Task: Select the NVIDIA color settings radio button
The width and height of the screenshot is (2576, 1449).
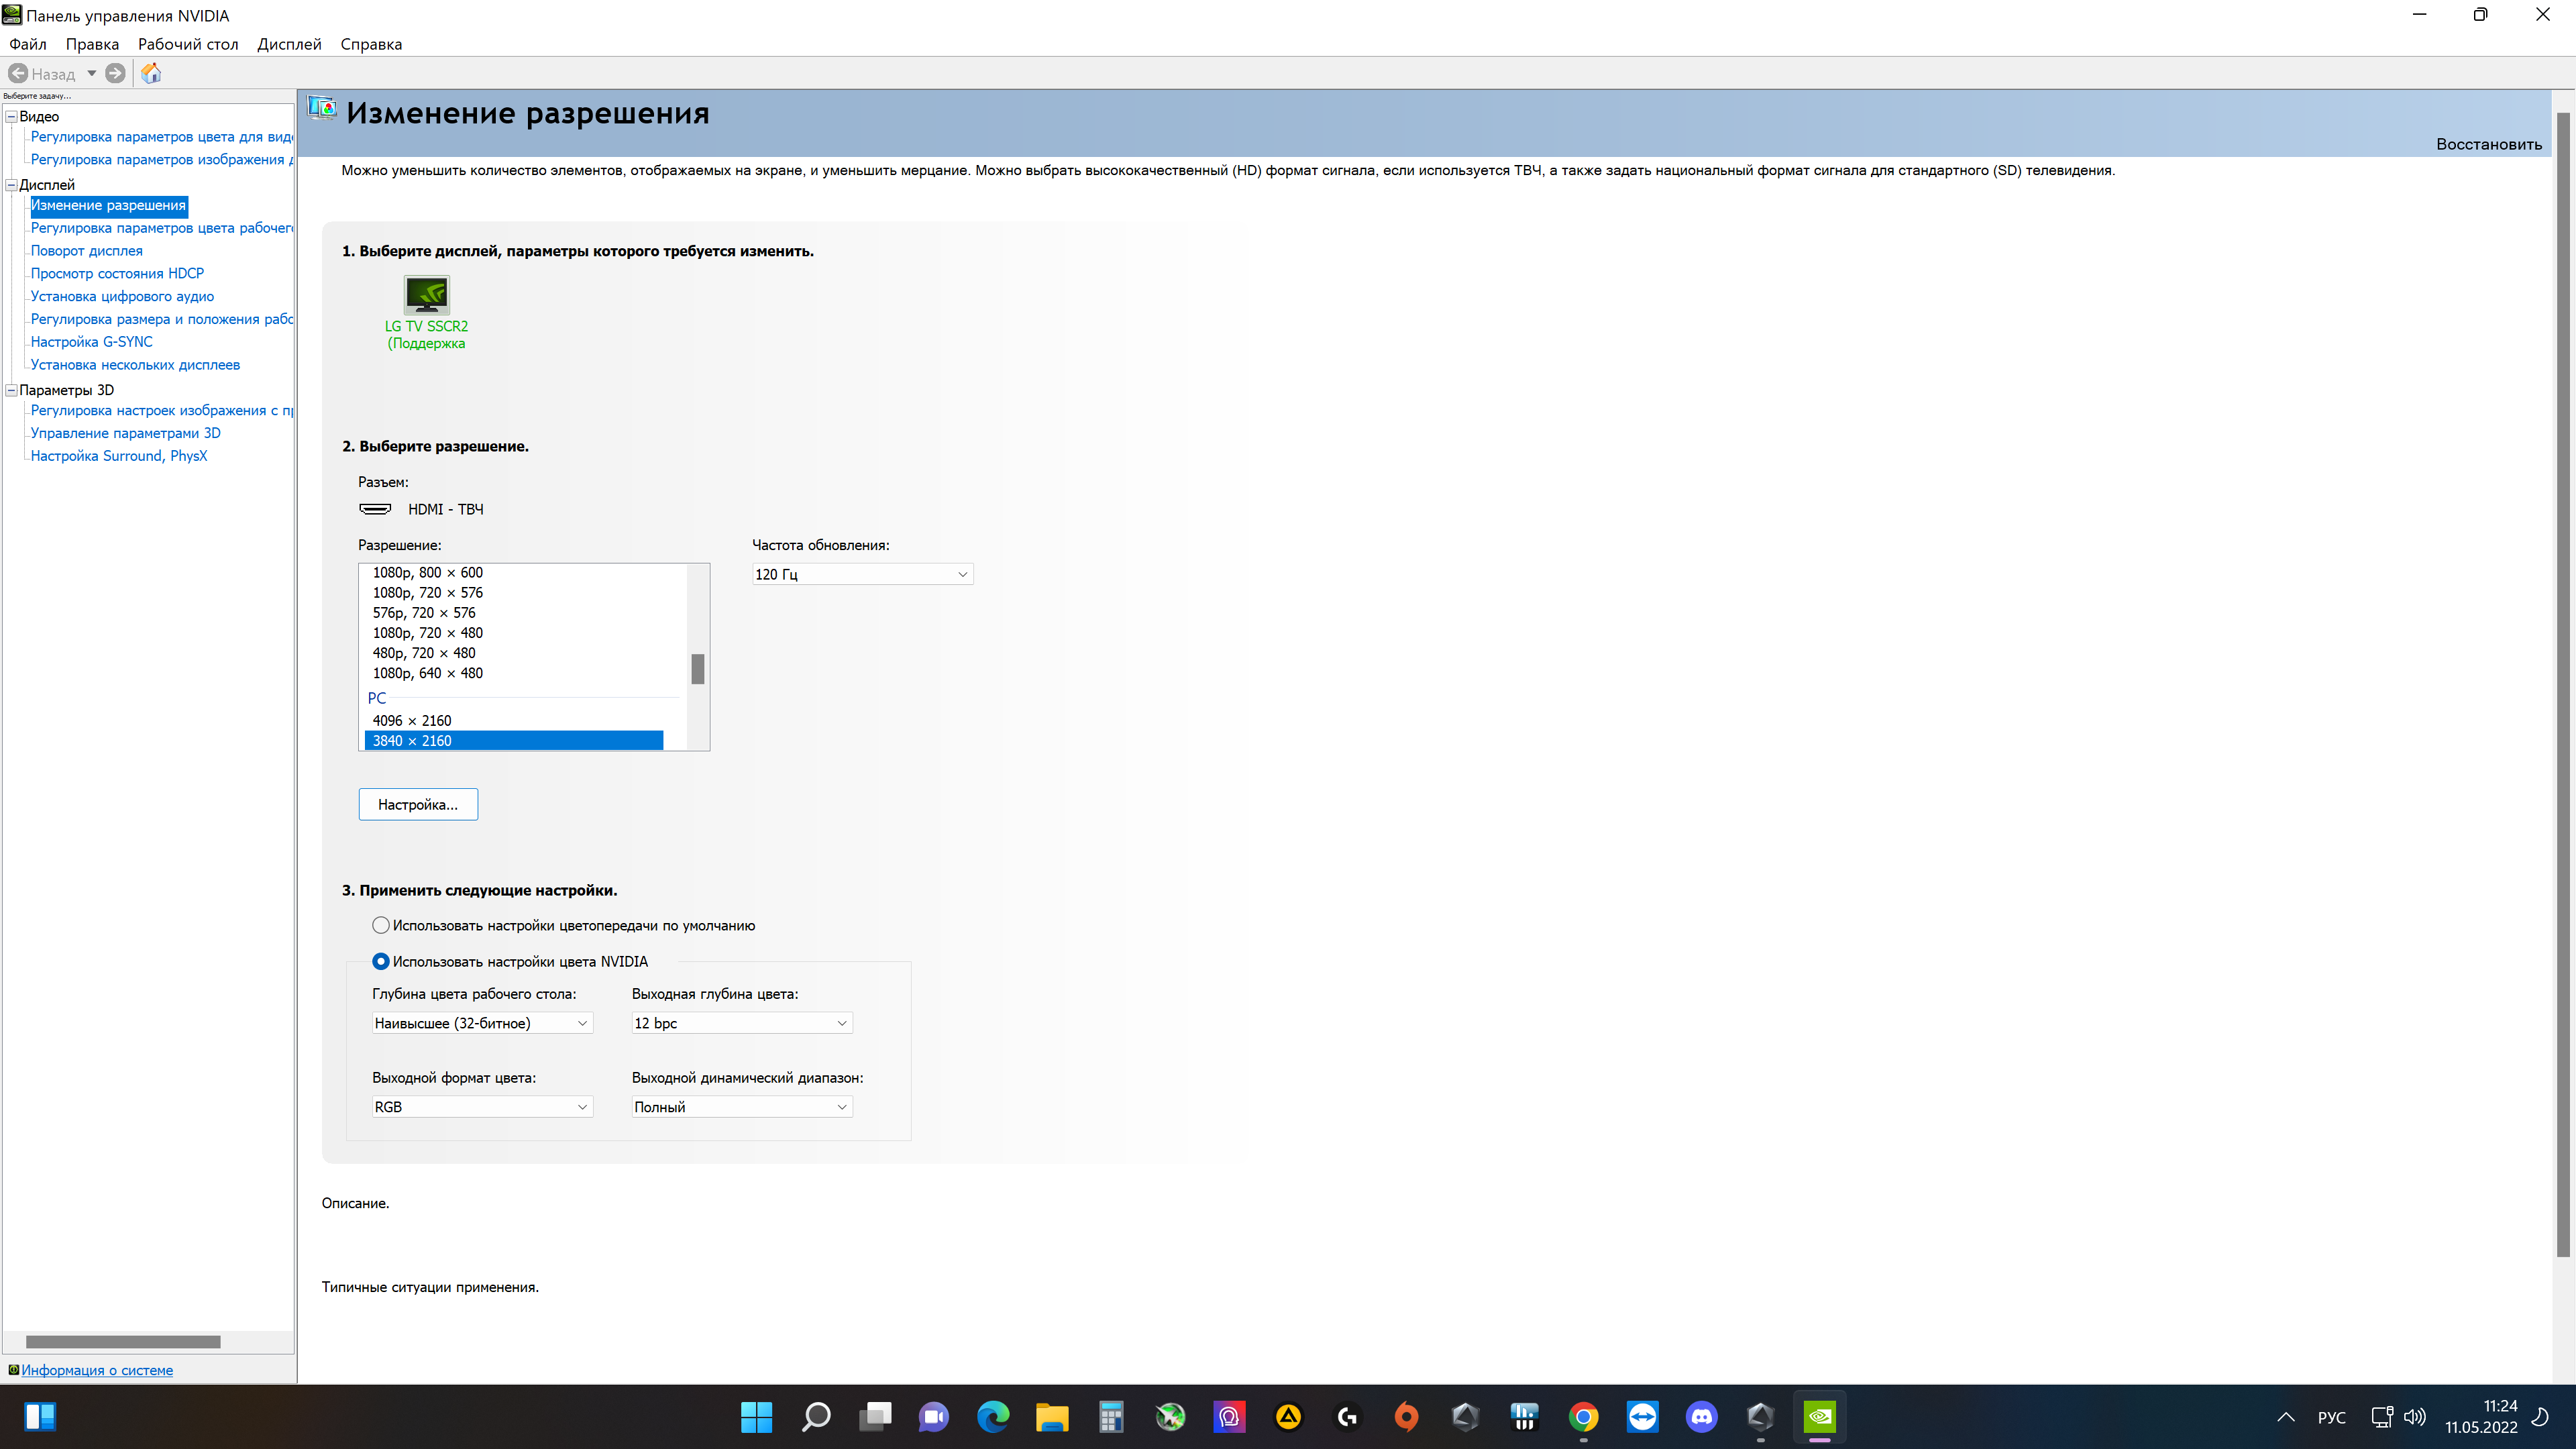Action: [x=381, y=961]
